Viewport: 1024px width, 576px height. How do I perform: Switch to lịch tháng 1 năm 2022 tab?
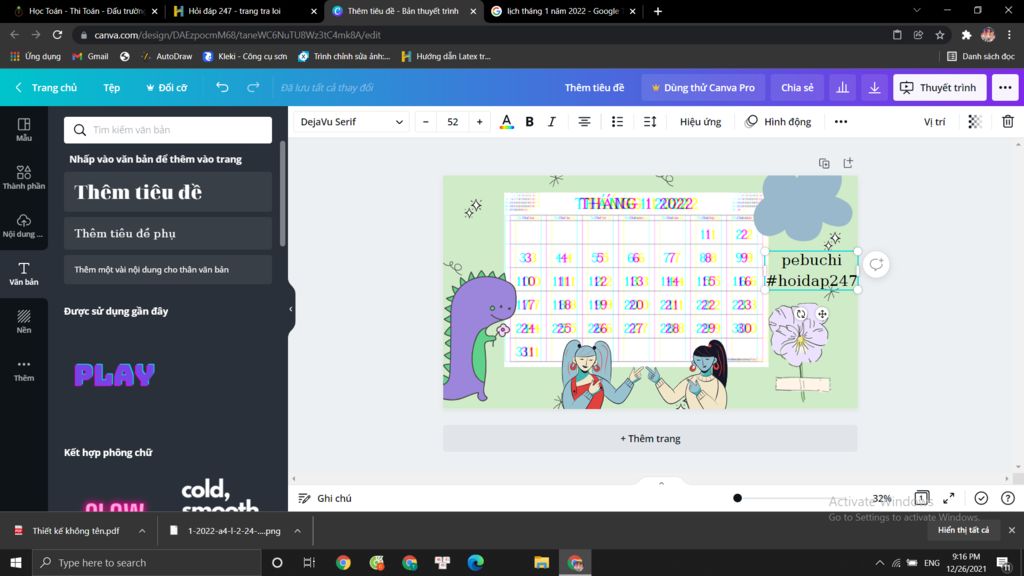click(562, 11)
